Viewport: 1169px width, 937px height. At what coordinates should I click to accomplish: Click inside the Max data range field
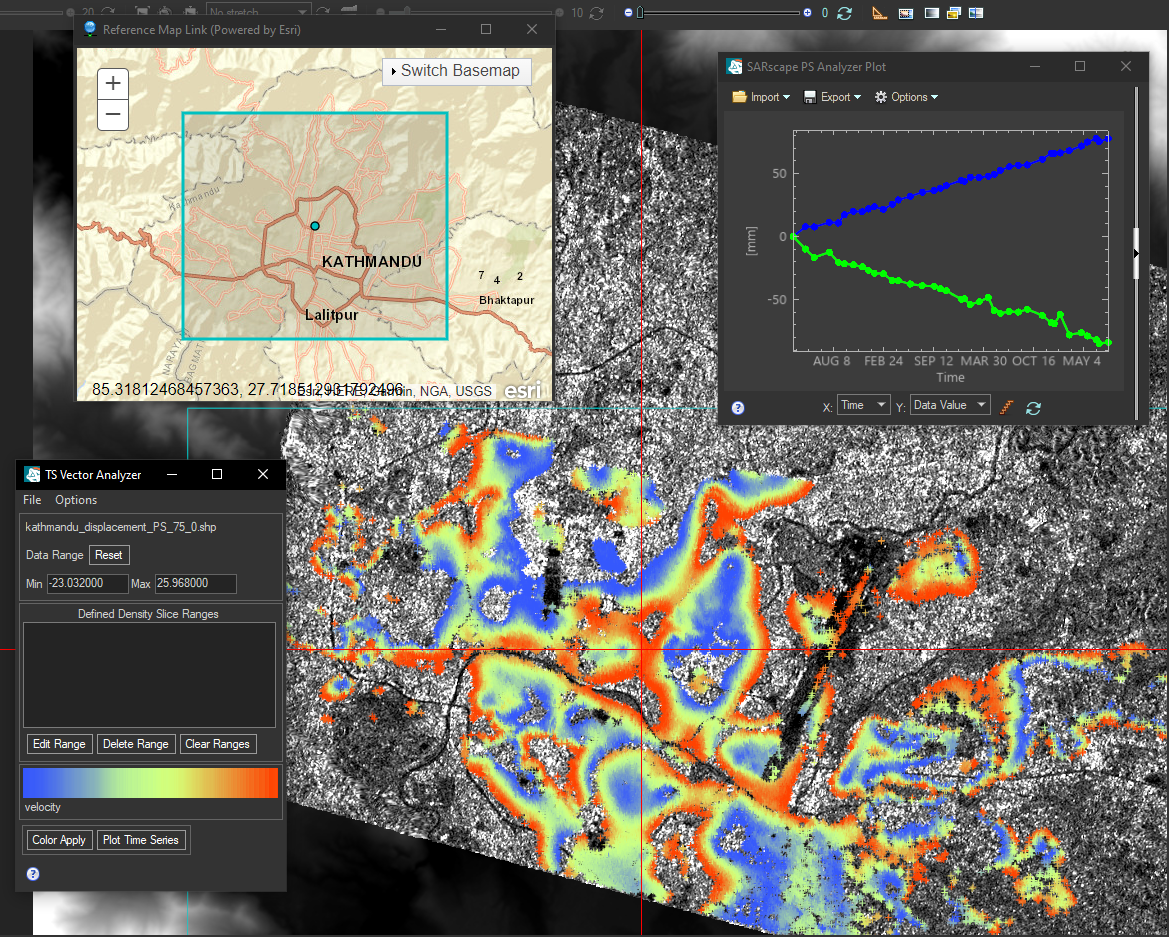pos(196,583)
